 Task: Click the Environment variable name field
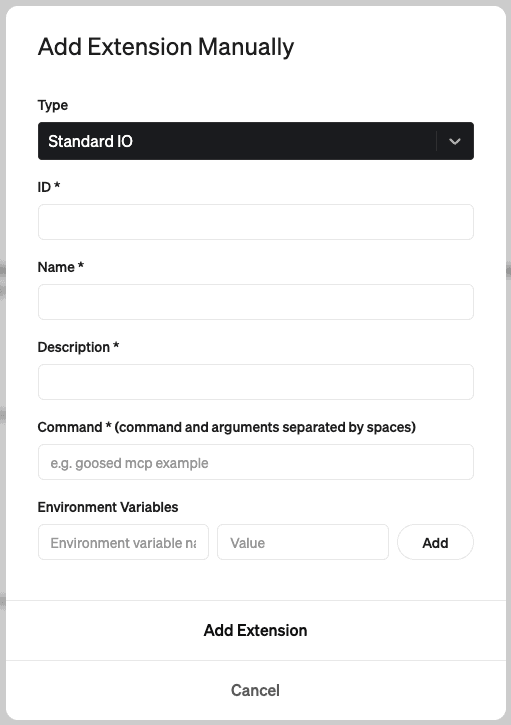(x=123, y=542)
